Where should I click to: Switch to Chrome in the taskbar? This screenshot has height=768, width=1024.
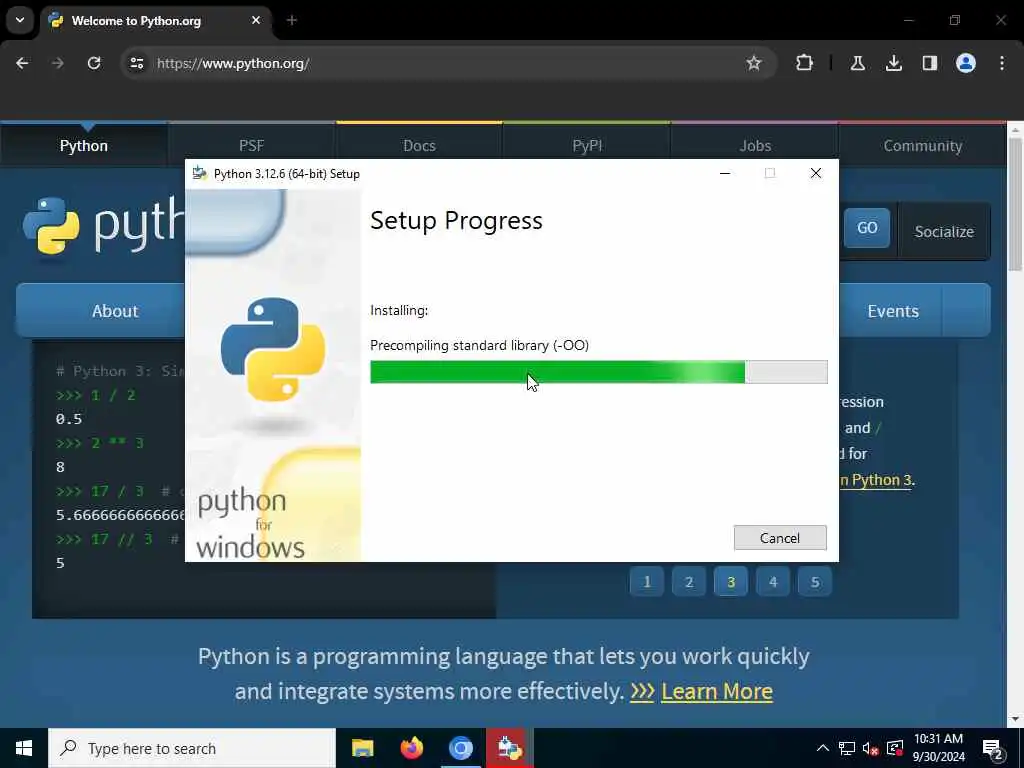click(x=460, y=748)
